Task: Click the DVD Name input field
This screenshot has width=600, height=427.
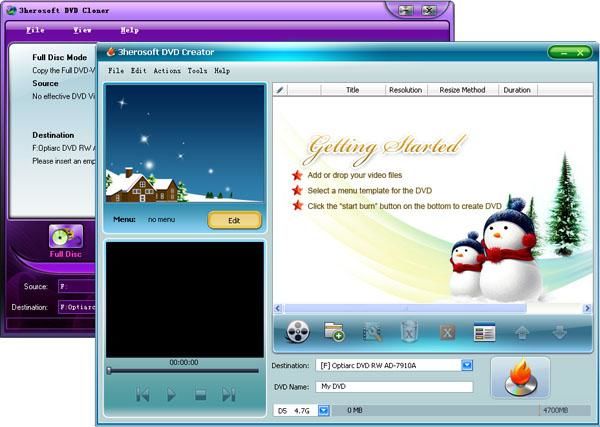Action: coord(394,387)
